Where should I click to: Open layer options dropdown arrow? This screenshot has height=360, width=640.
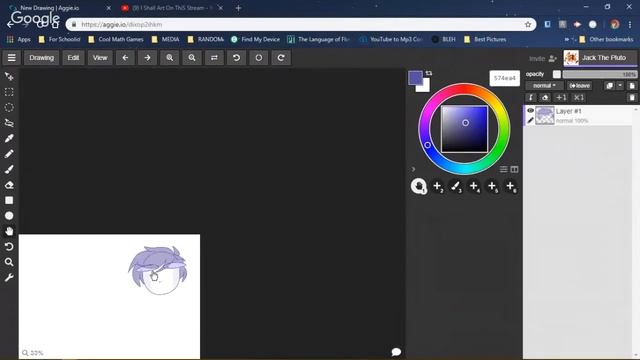pos(620,86)
